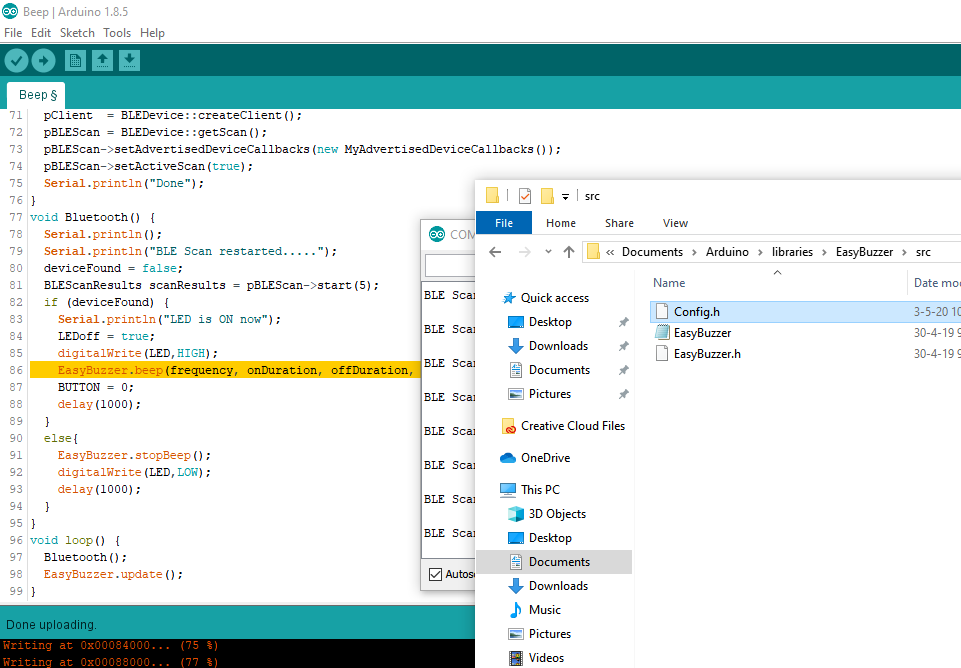Expand the chevron after EasyBuzzer in breadcrumb
The height and width of the screenshot is (668, 961).
904,252
